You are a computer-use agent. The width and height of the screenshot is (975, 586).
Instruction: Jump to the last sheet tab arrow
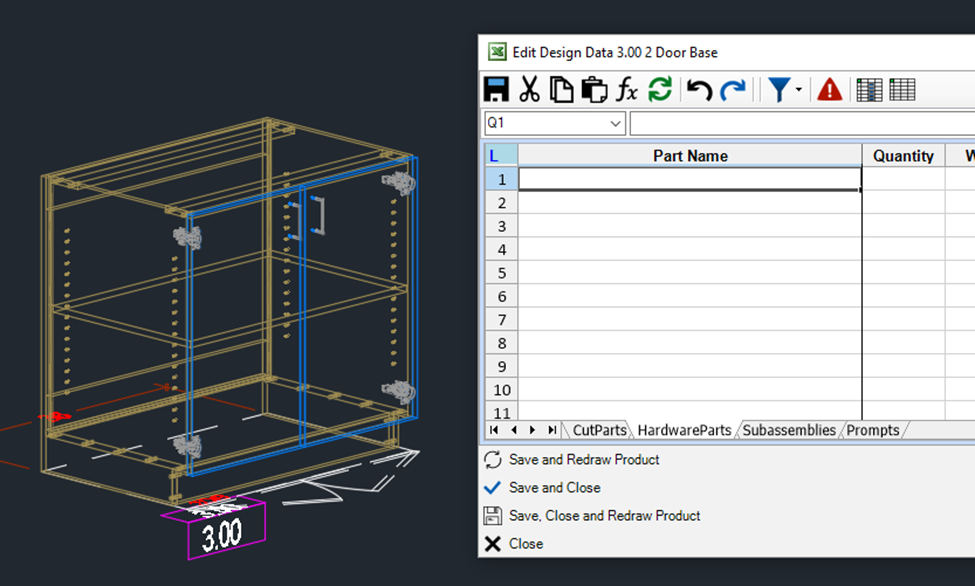click(x=552, y=430)
